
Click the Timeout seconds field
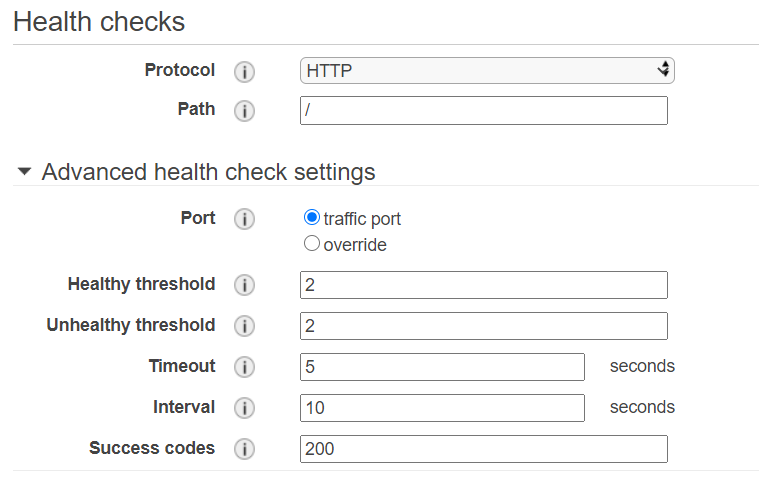[x=442, y=367]
